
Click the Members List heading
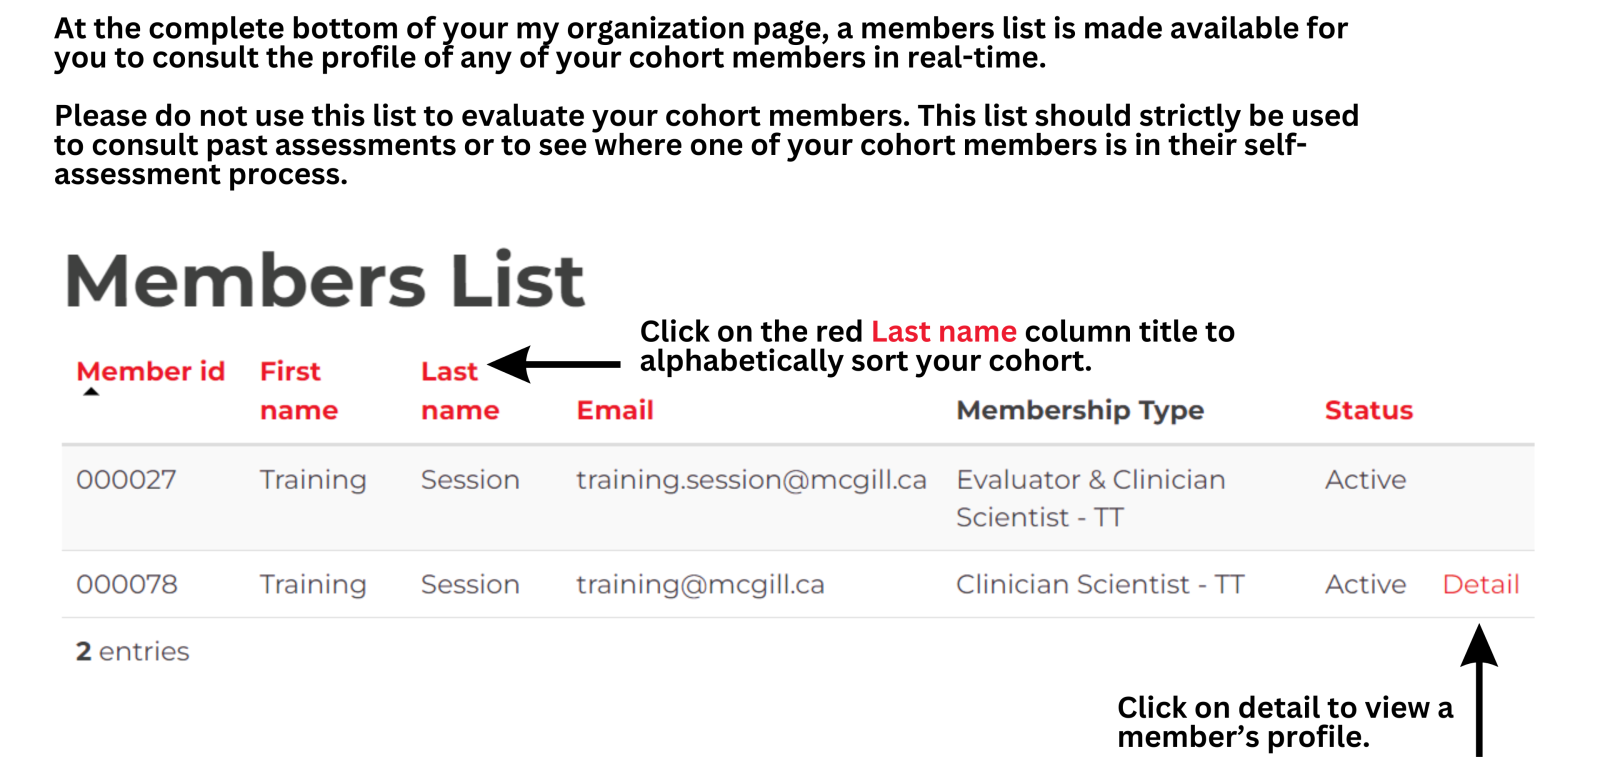325,280
